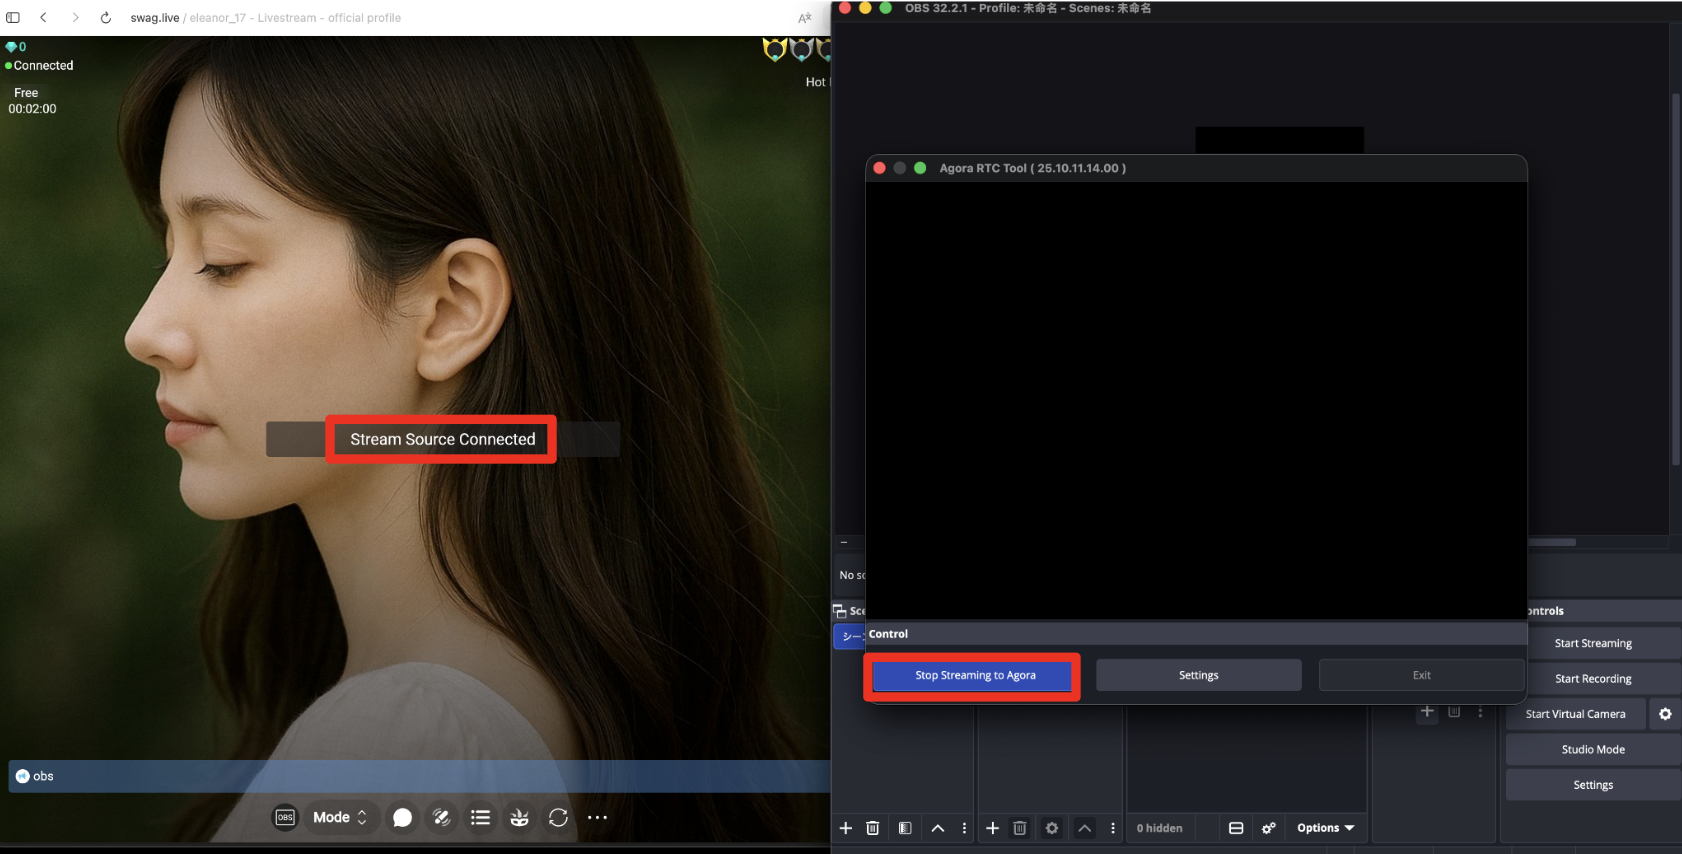Move source up with the arrow icon

click(x=1085, y=828)
